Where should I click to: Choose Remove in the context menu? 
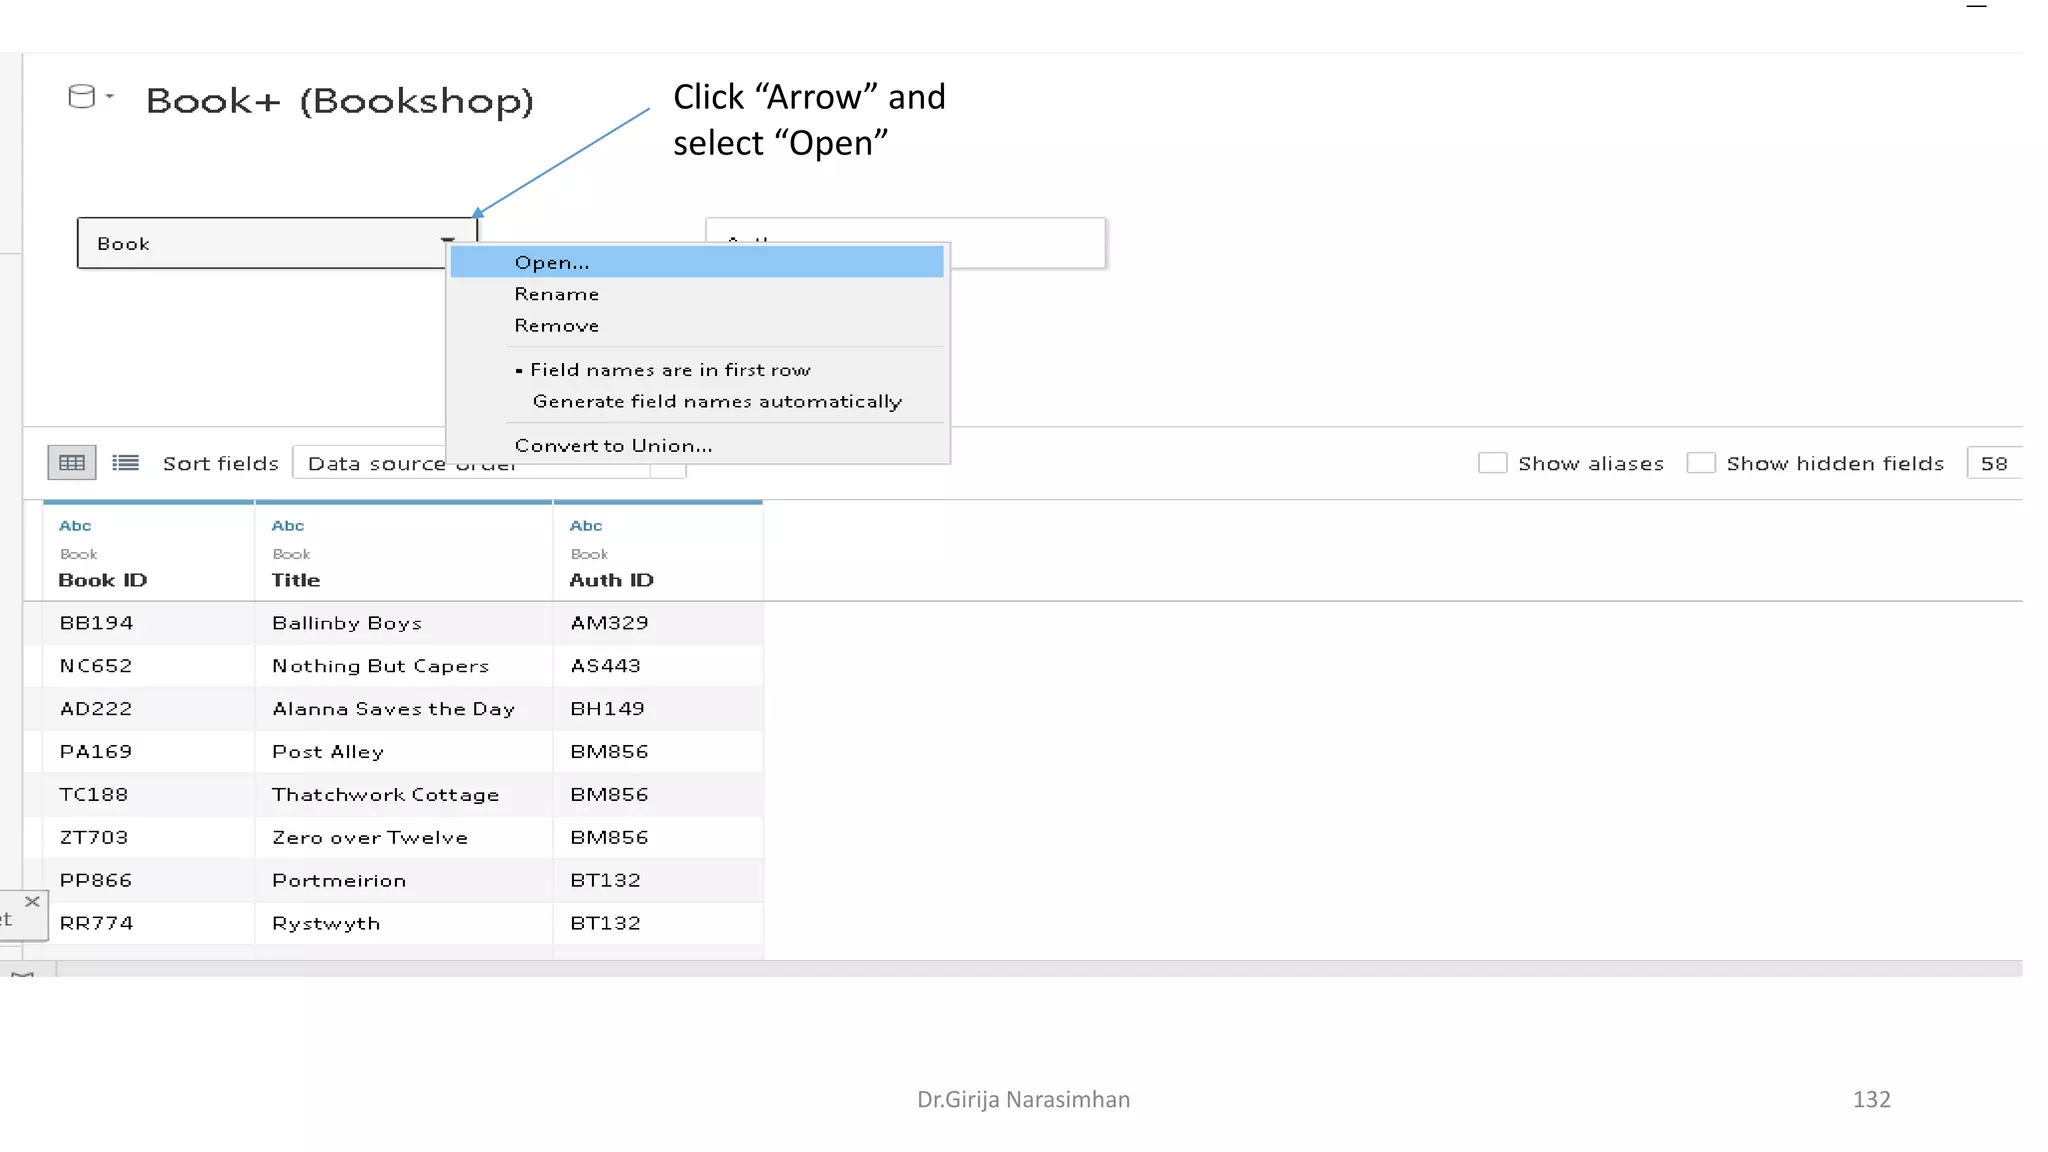point(557,326)
